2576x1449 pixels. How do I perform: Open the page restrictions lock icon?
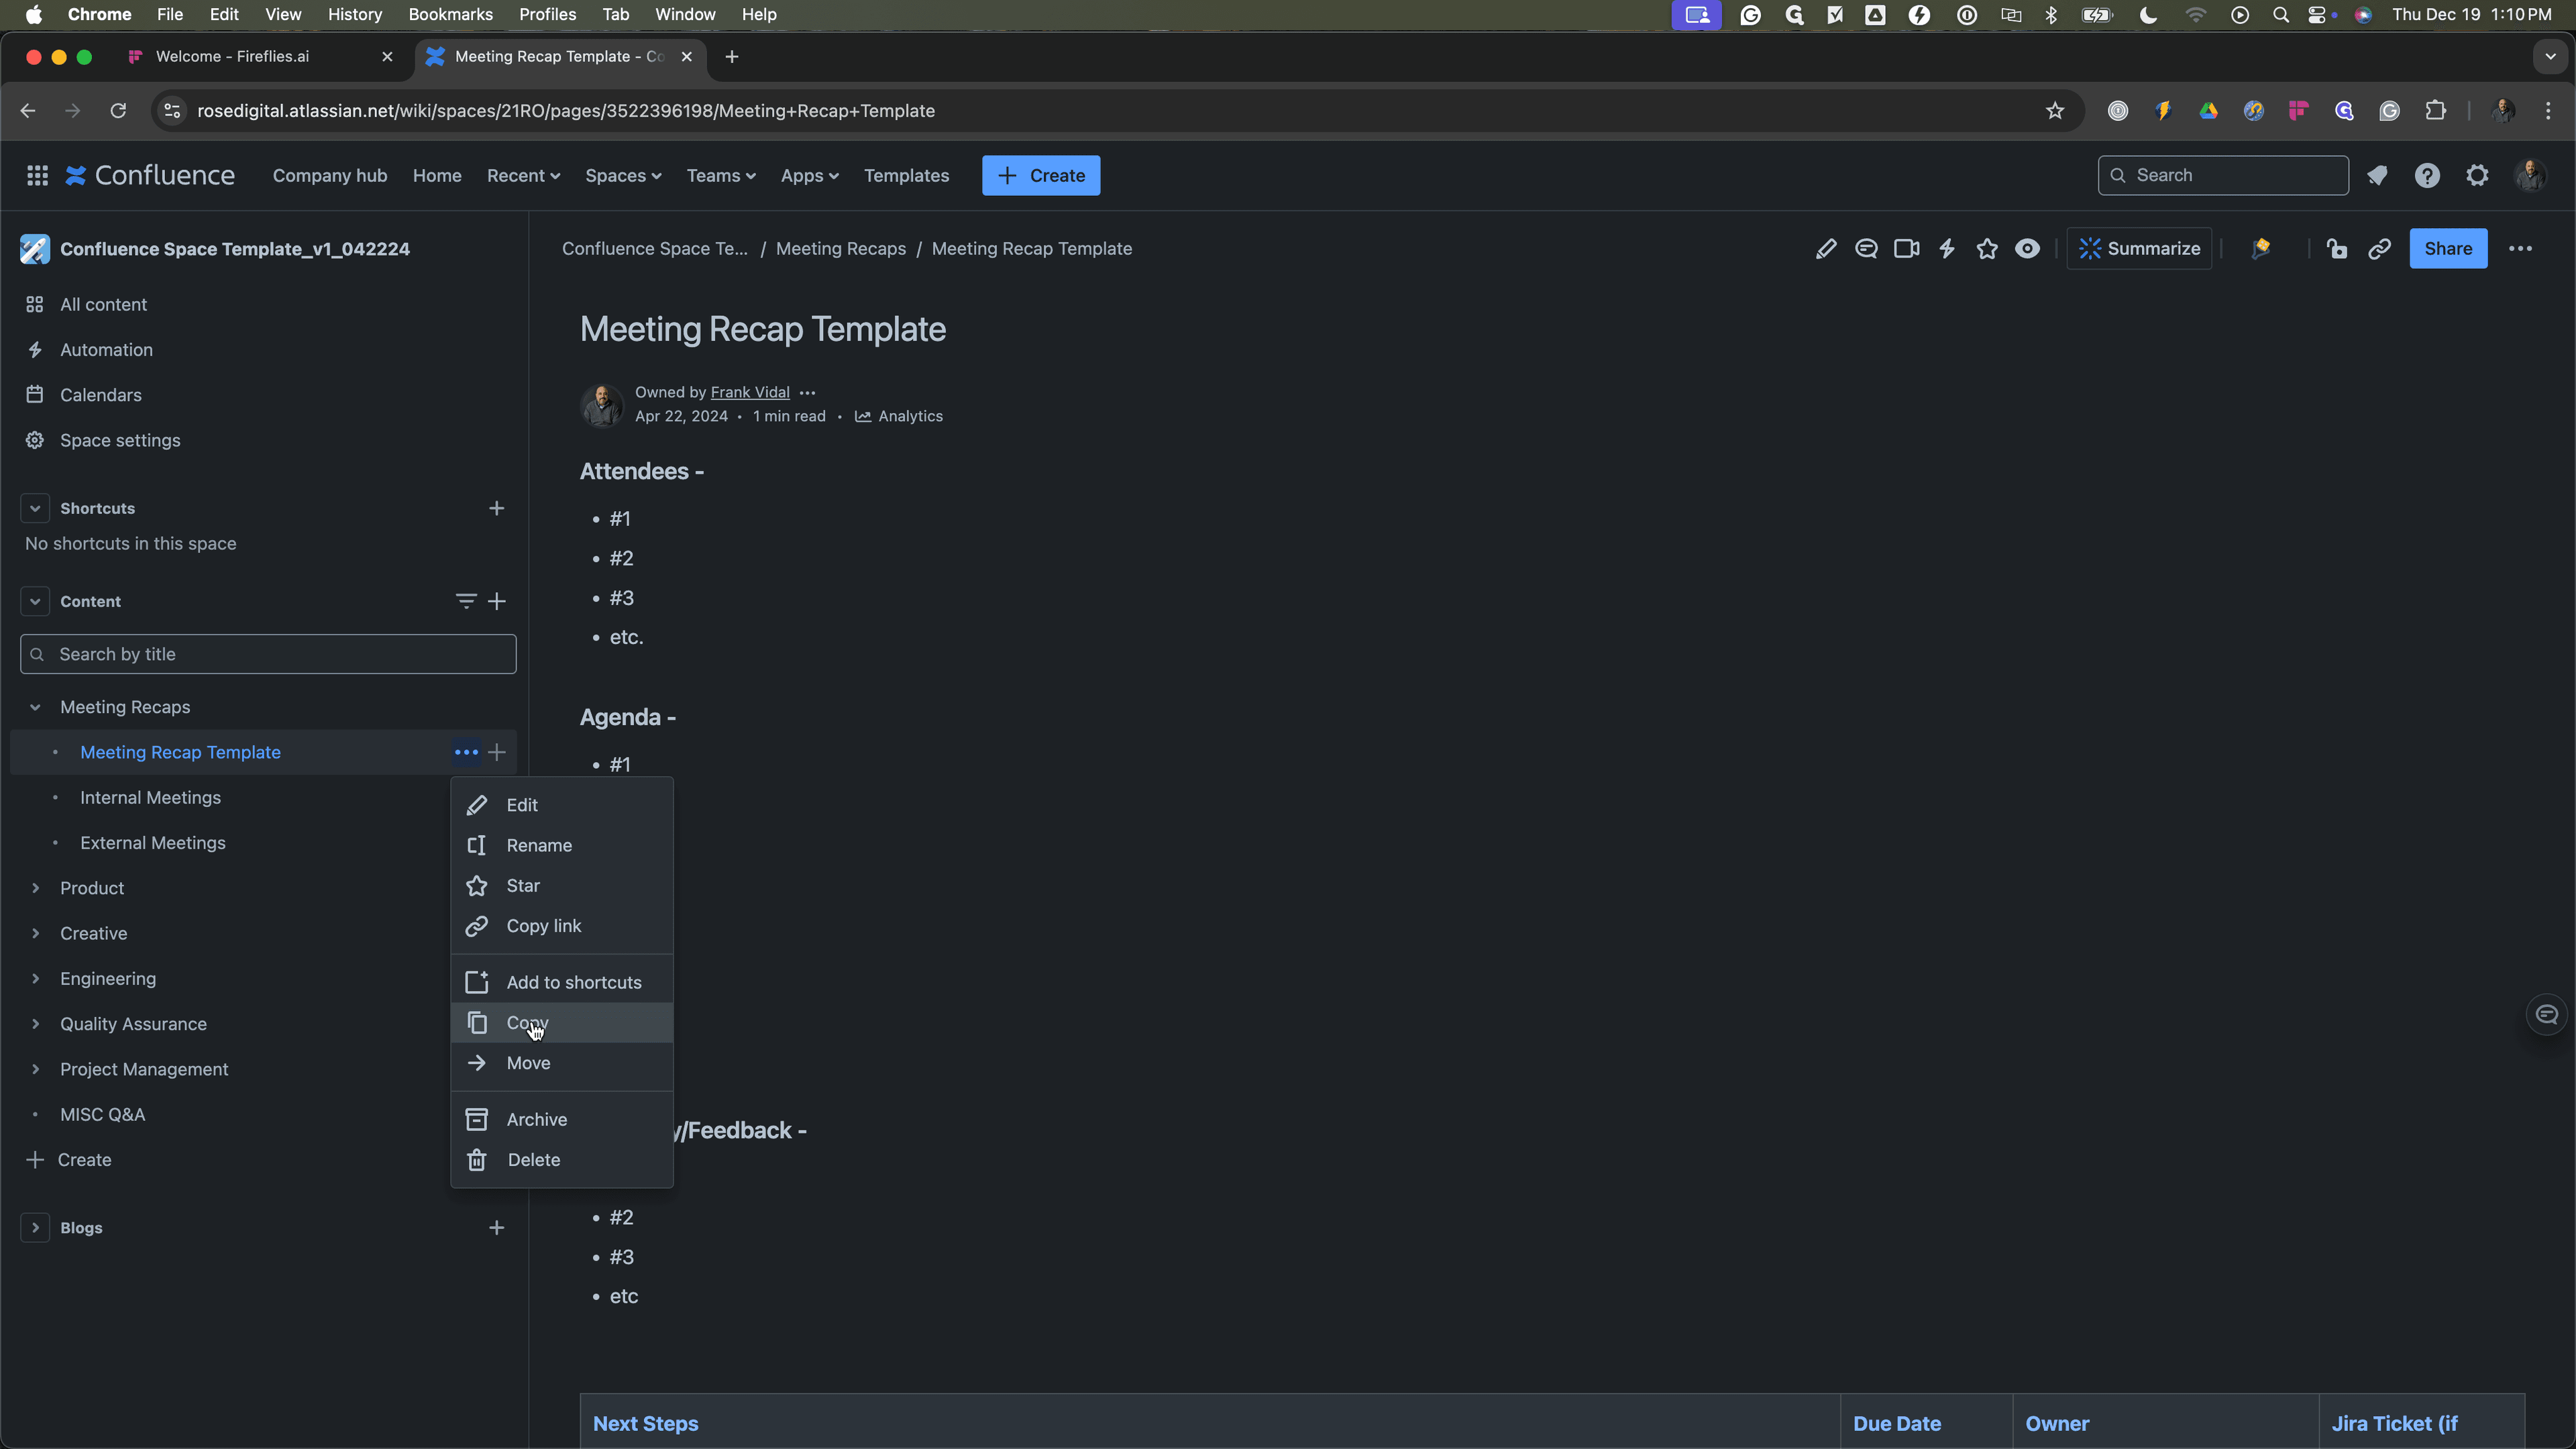(x=2337, y=249)
